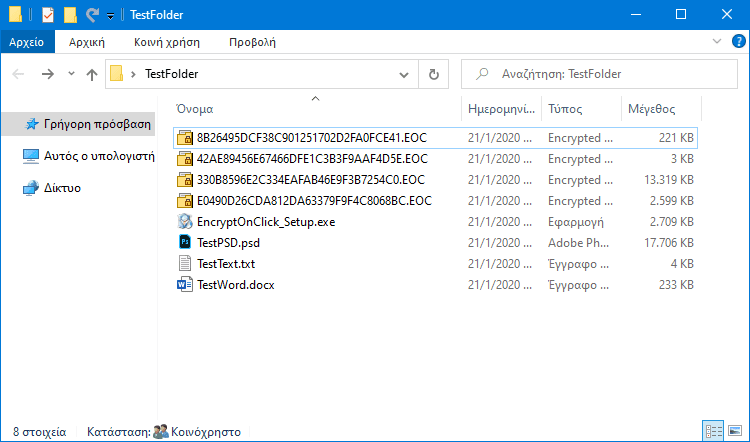Image resolution: width=750 pixels, height=442 pixels.
Task: Select the TestWord.docx file name
Action: pyautogui.click(x=236, y=285)
